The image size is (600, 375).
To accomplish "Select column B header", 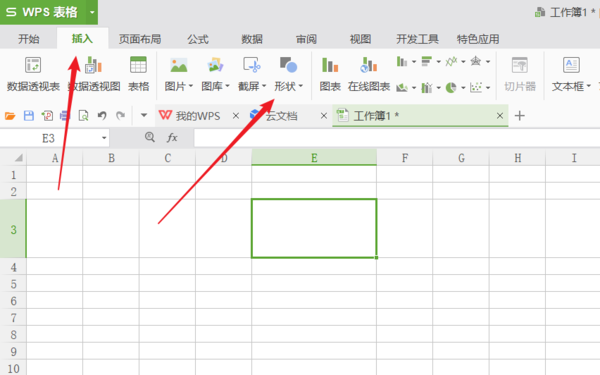I will [111, 158].
